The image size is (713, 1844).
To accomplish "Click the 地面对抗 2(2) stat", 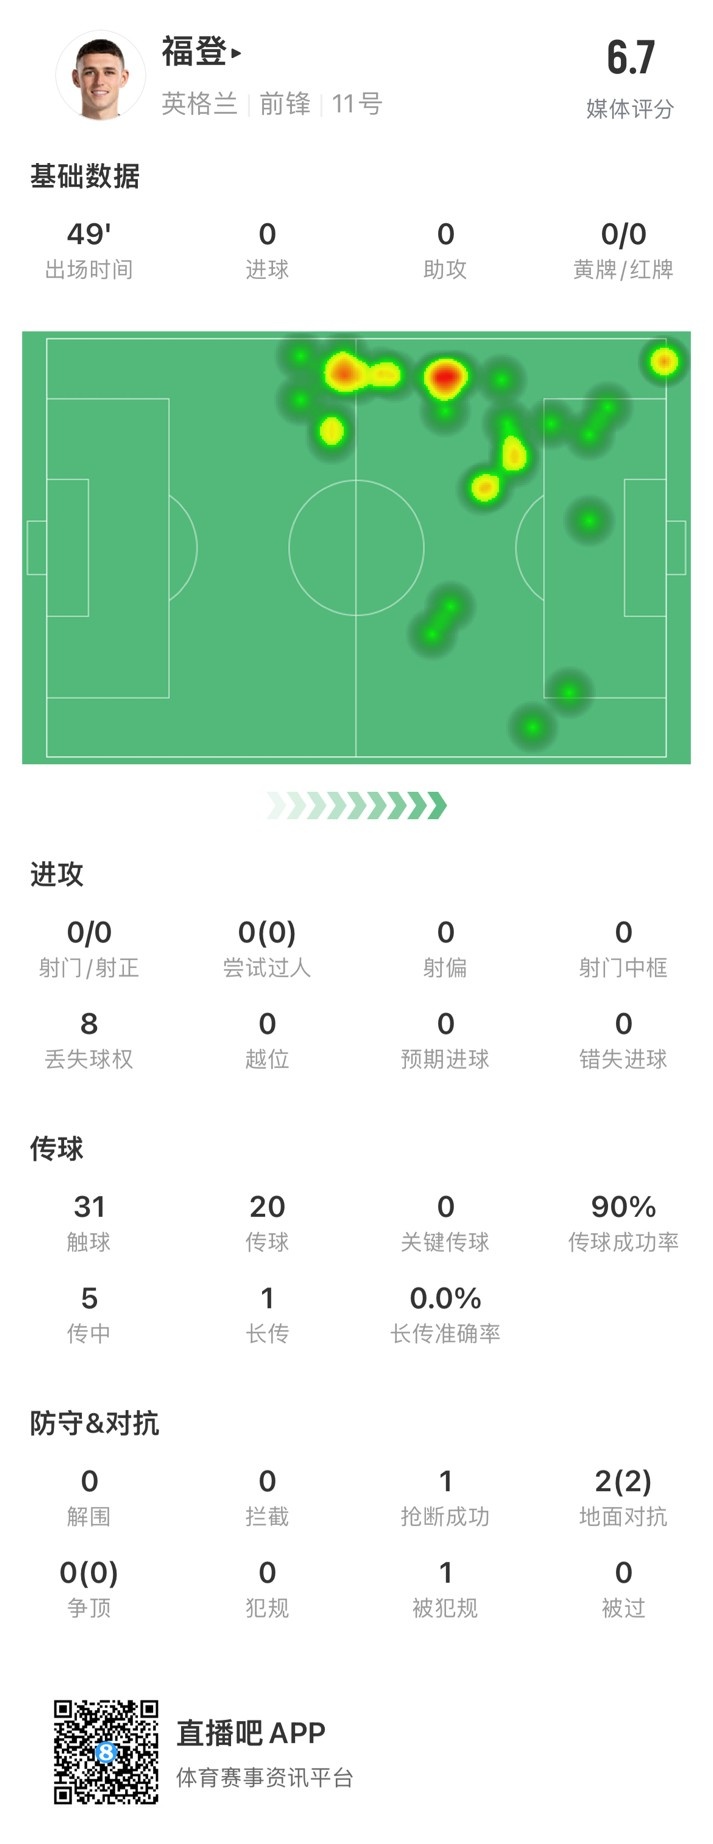I will point(623,1497).
